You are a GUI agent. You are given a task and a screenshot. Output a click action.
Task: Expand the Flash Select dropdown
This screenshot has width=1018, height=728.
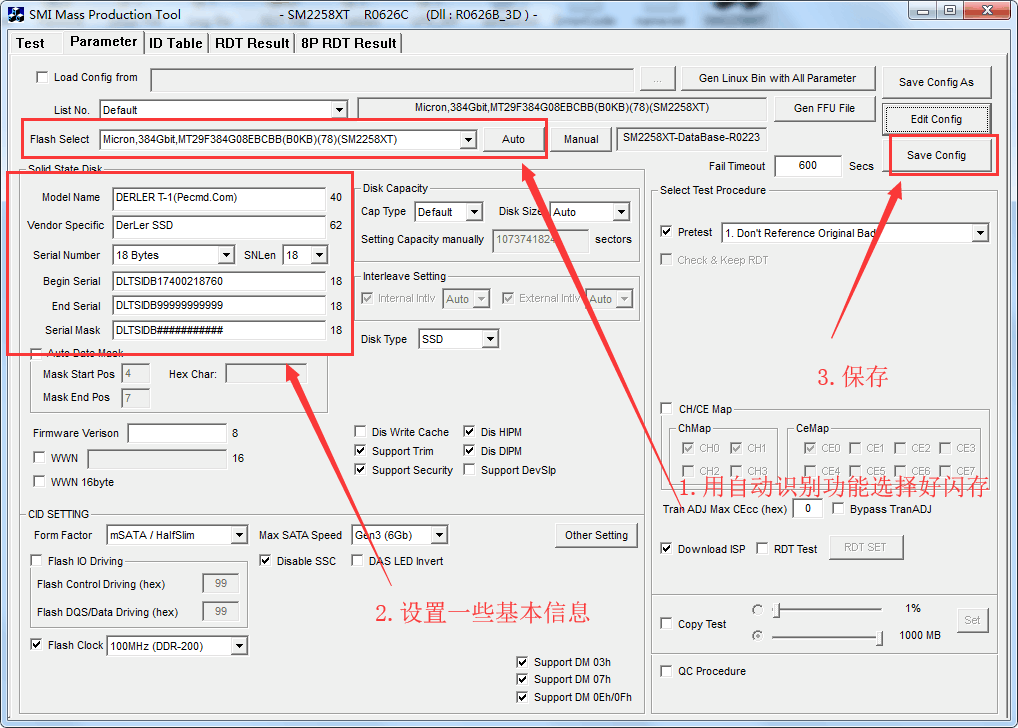pos(467,140)
